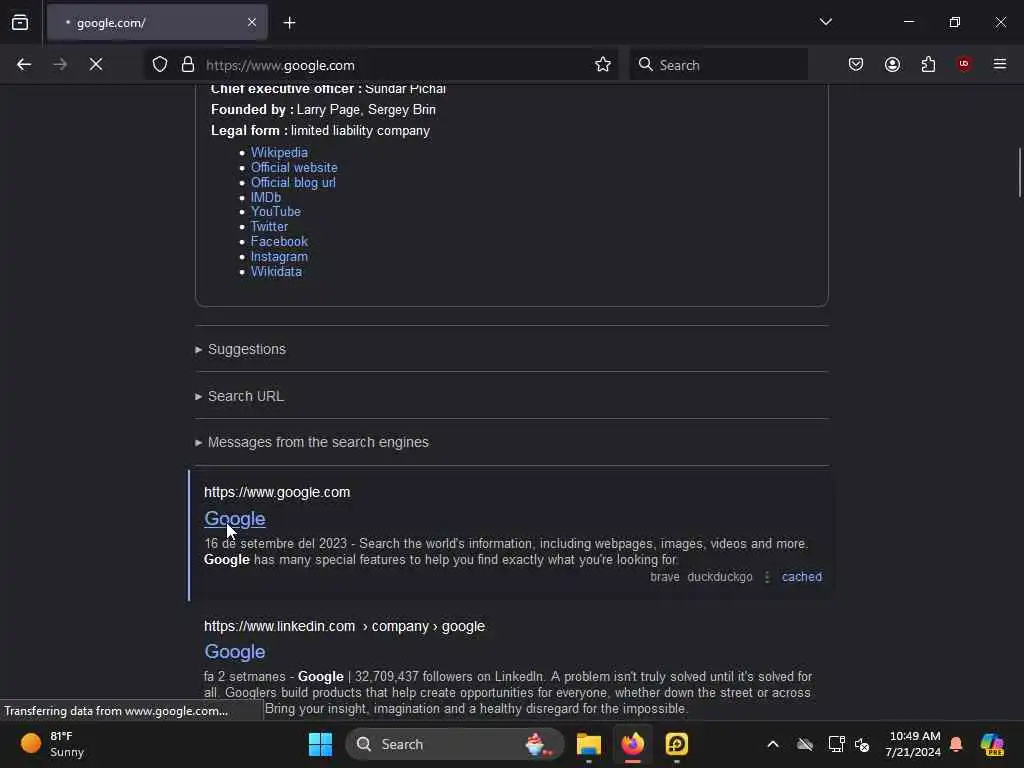Image resolution: width=1024 pixels, height=768 pixels.
Task: Open the yellow chat app taskbar icon
Action: (x=677, y=744)
